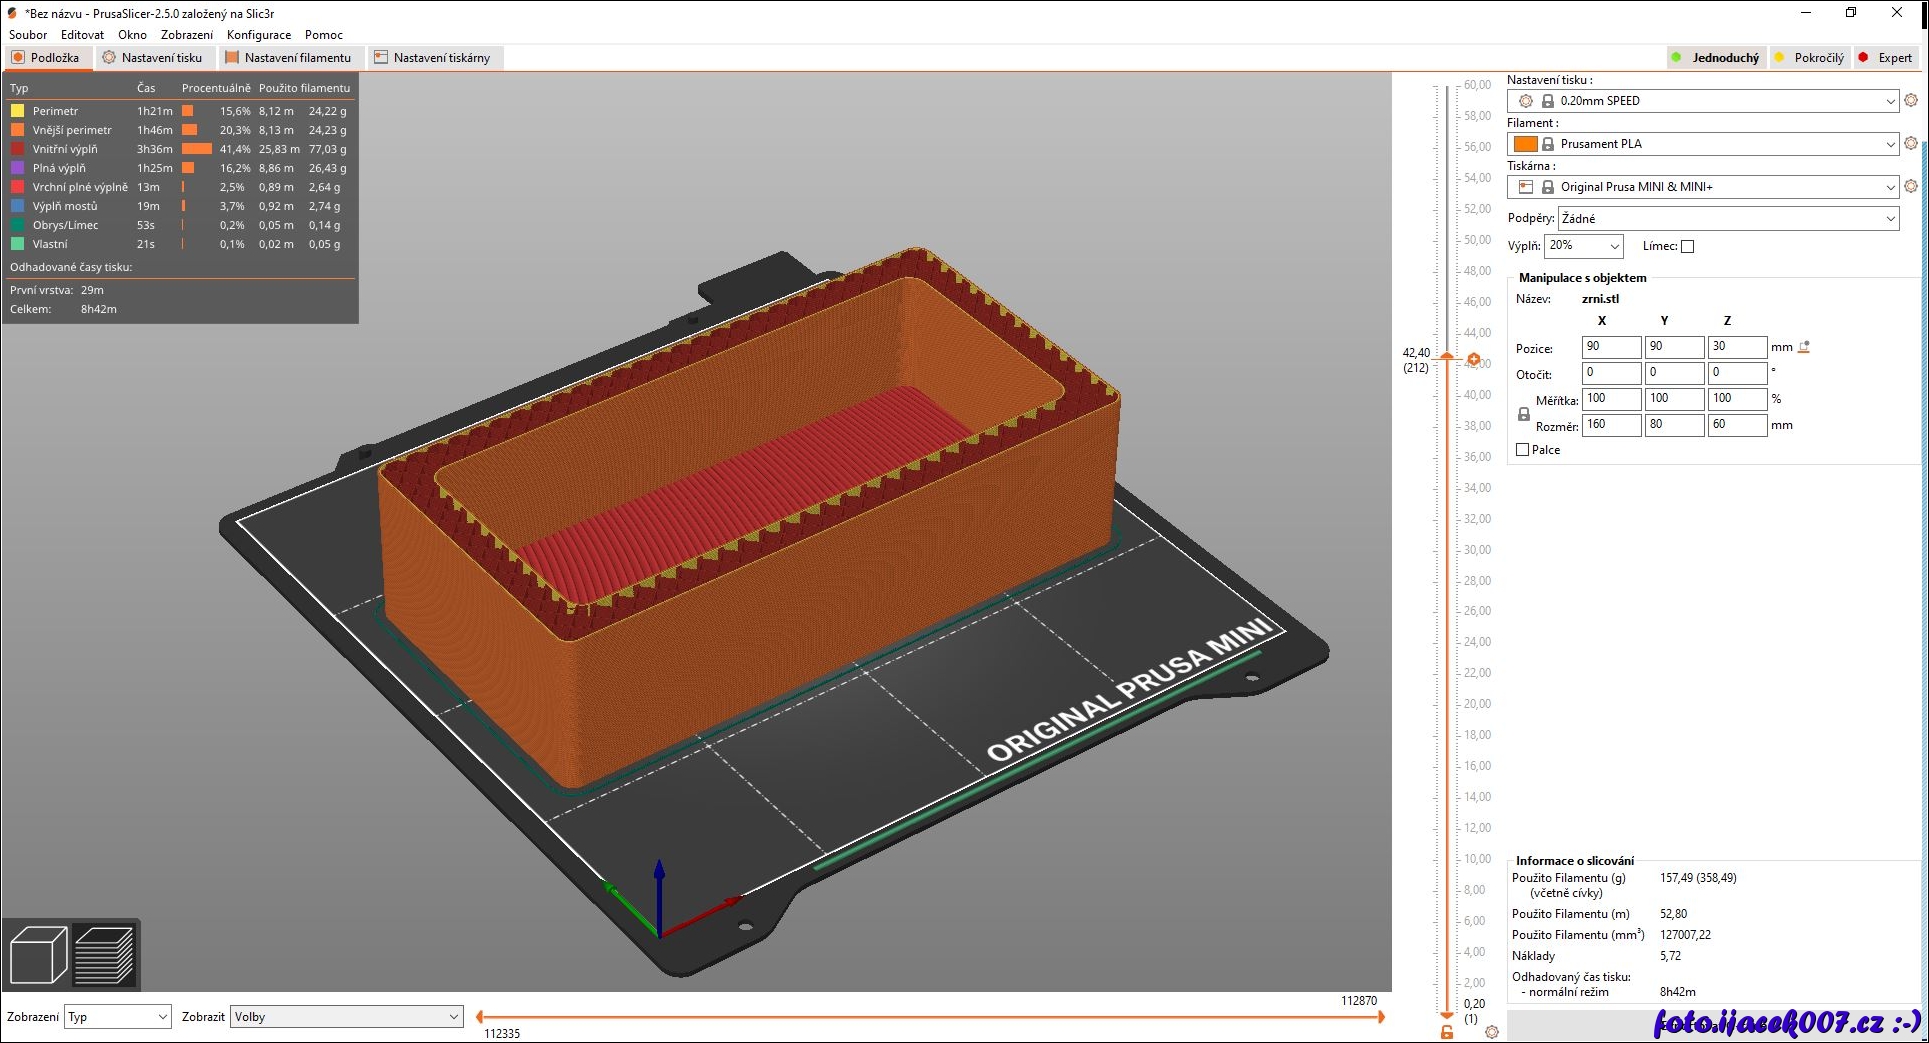Open the Konfigurace menu
Image resolution: width=1929 pixels, height=1043 pixels.
tap(259, 35)
